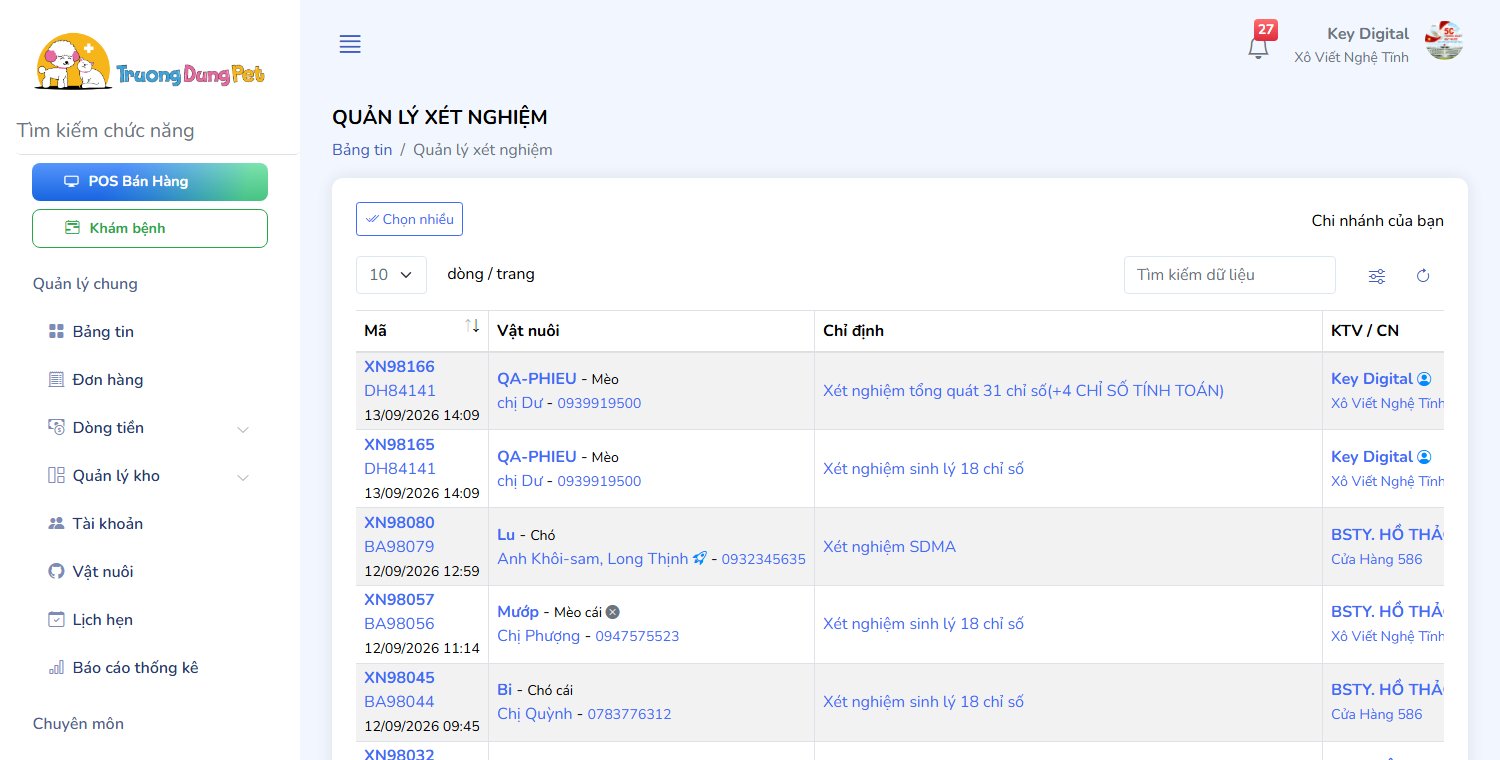
Task: Click phone number 0947575523
Action: (637, 637)
